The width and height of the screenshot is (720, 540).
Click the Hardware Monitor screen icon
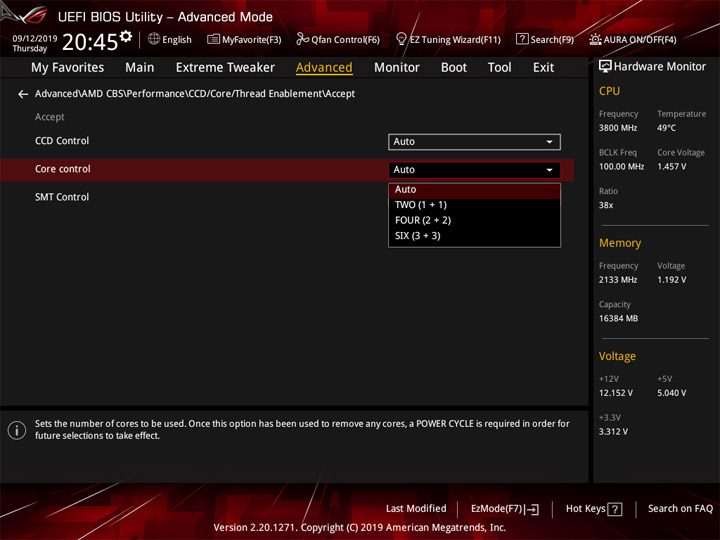605,67
